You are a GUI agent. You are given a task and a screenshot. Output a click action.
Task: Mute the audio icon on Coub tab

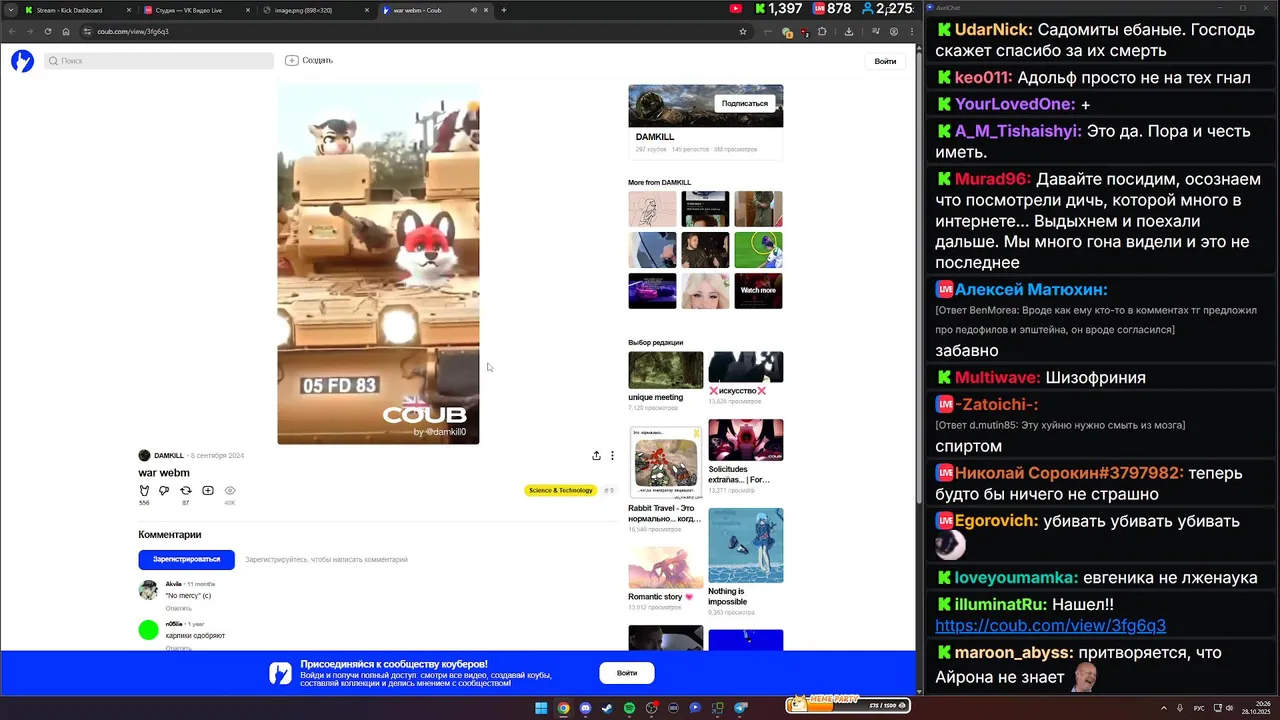pyautogui.click(x=473, y=10)
